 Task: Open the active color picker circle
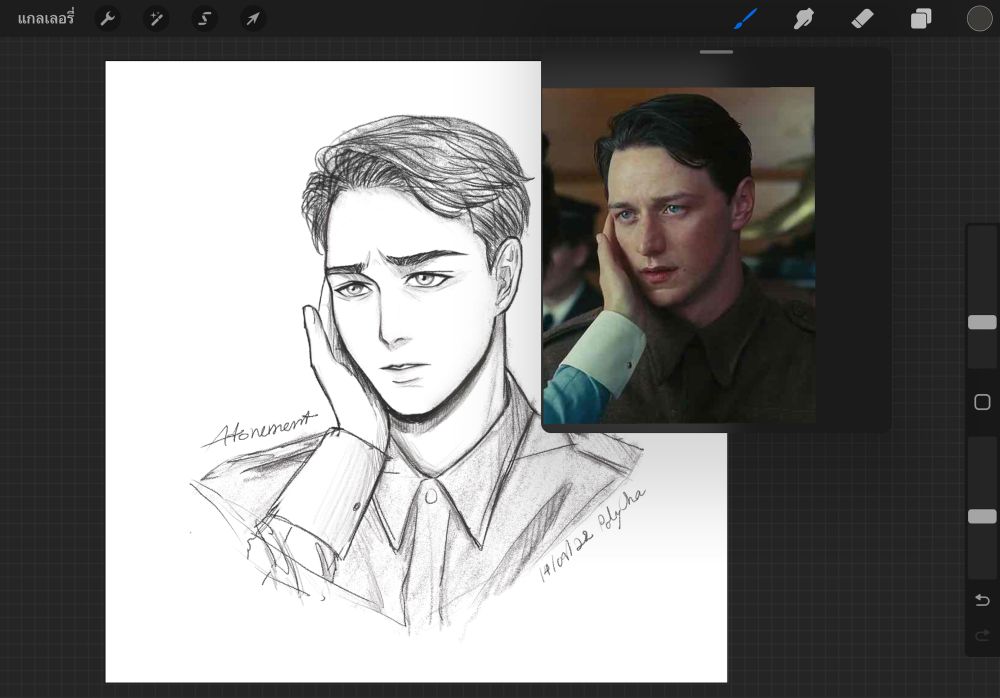[979, 19]
